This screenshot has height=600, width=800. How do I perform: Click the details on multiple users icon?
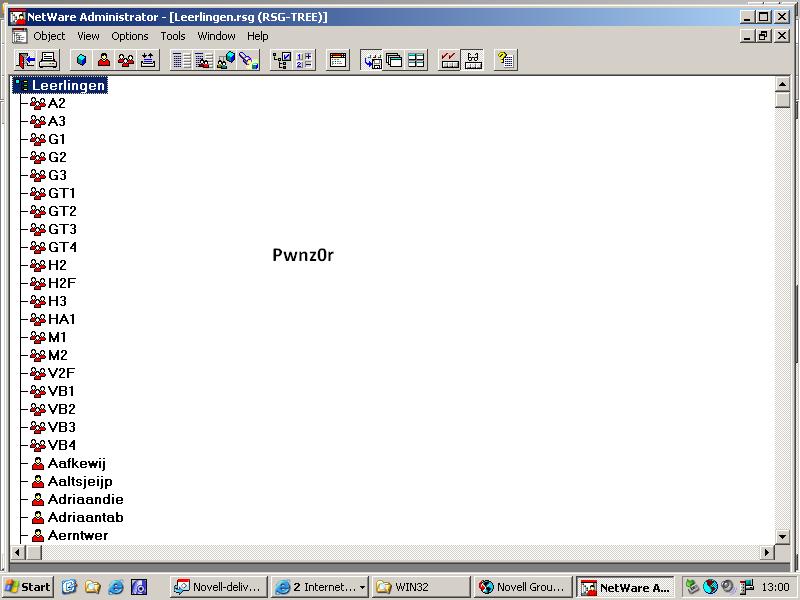tap(204, 60)
